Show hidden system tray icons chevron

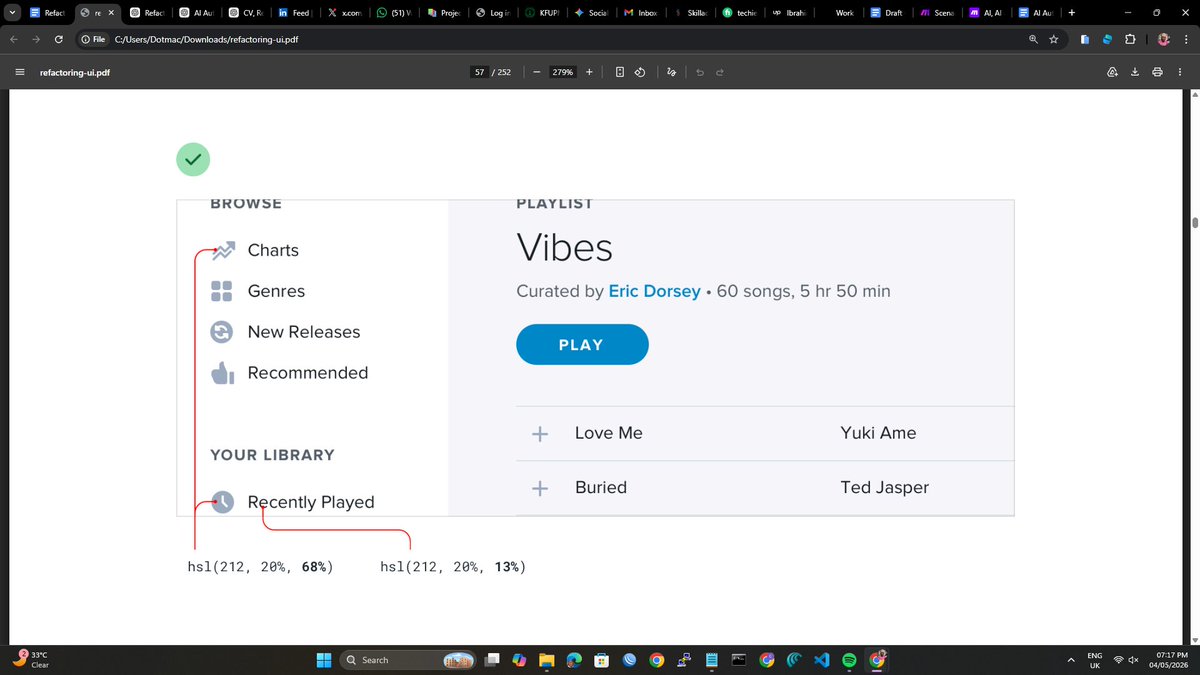pyautogui.click(x=1071, y=660)
